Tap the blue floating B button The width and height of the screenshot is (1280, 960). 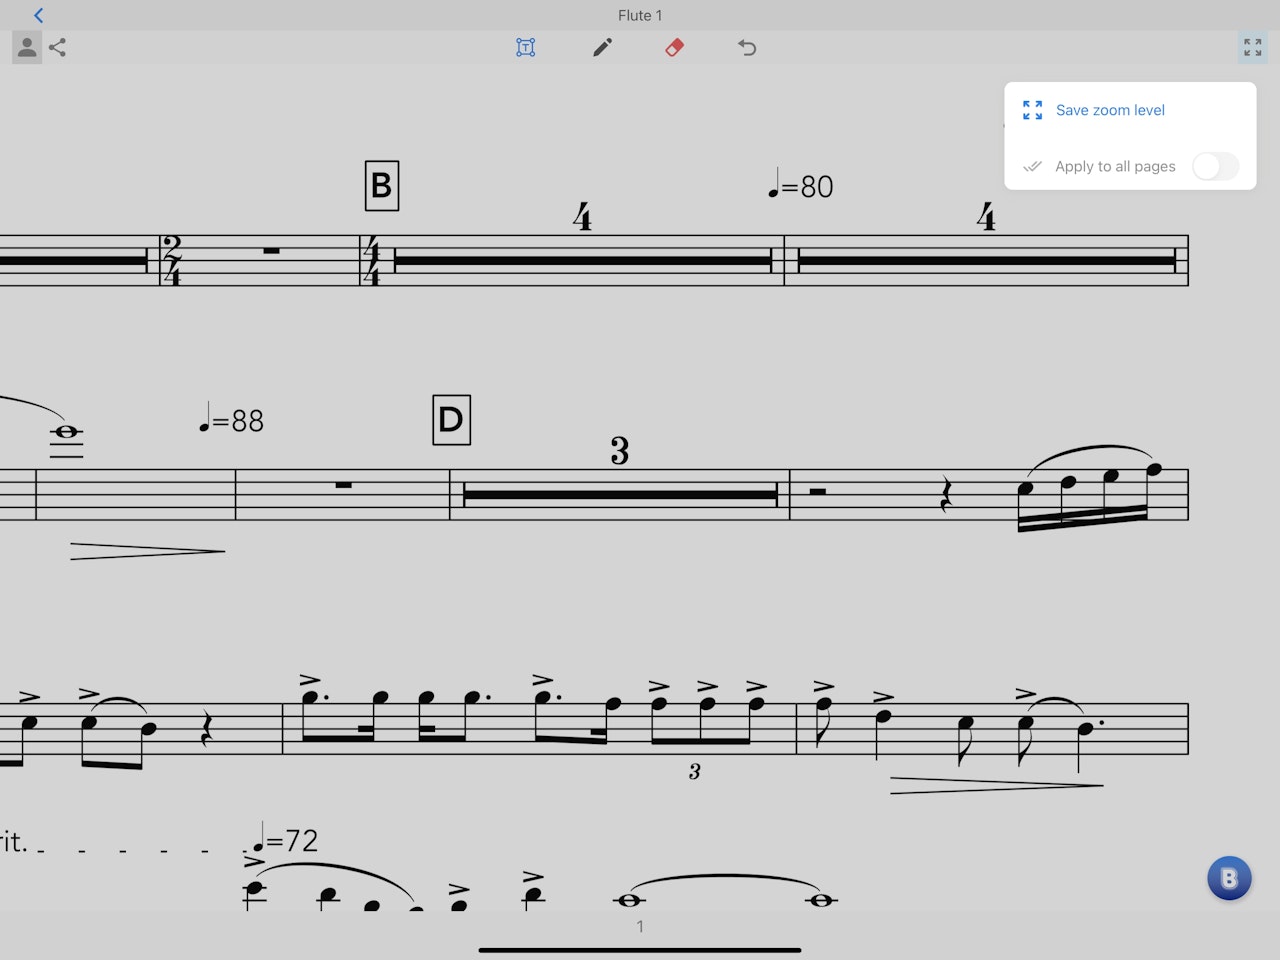point(1229,878)
